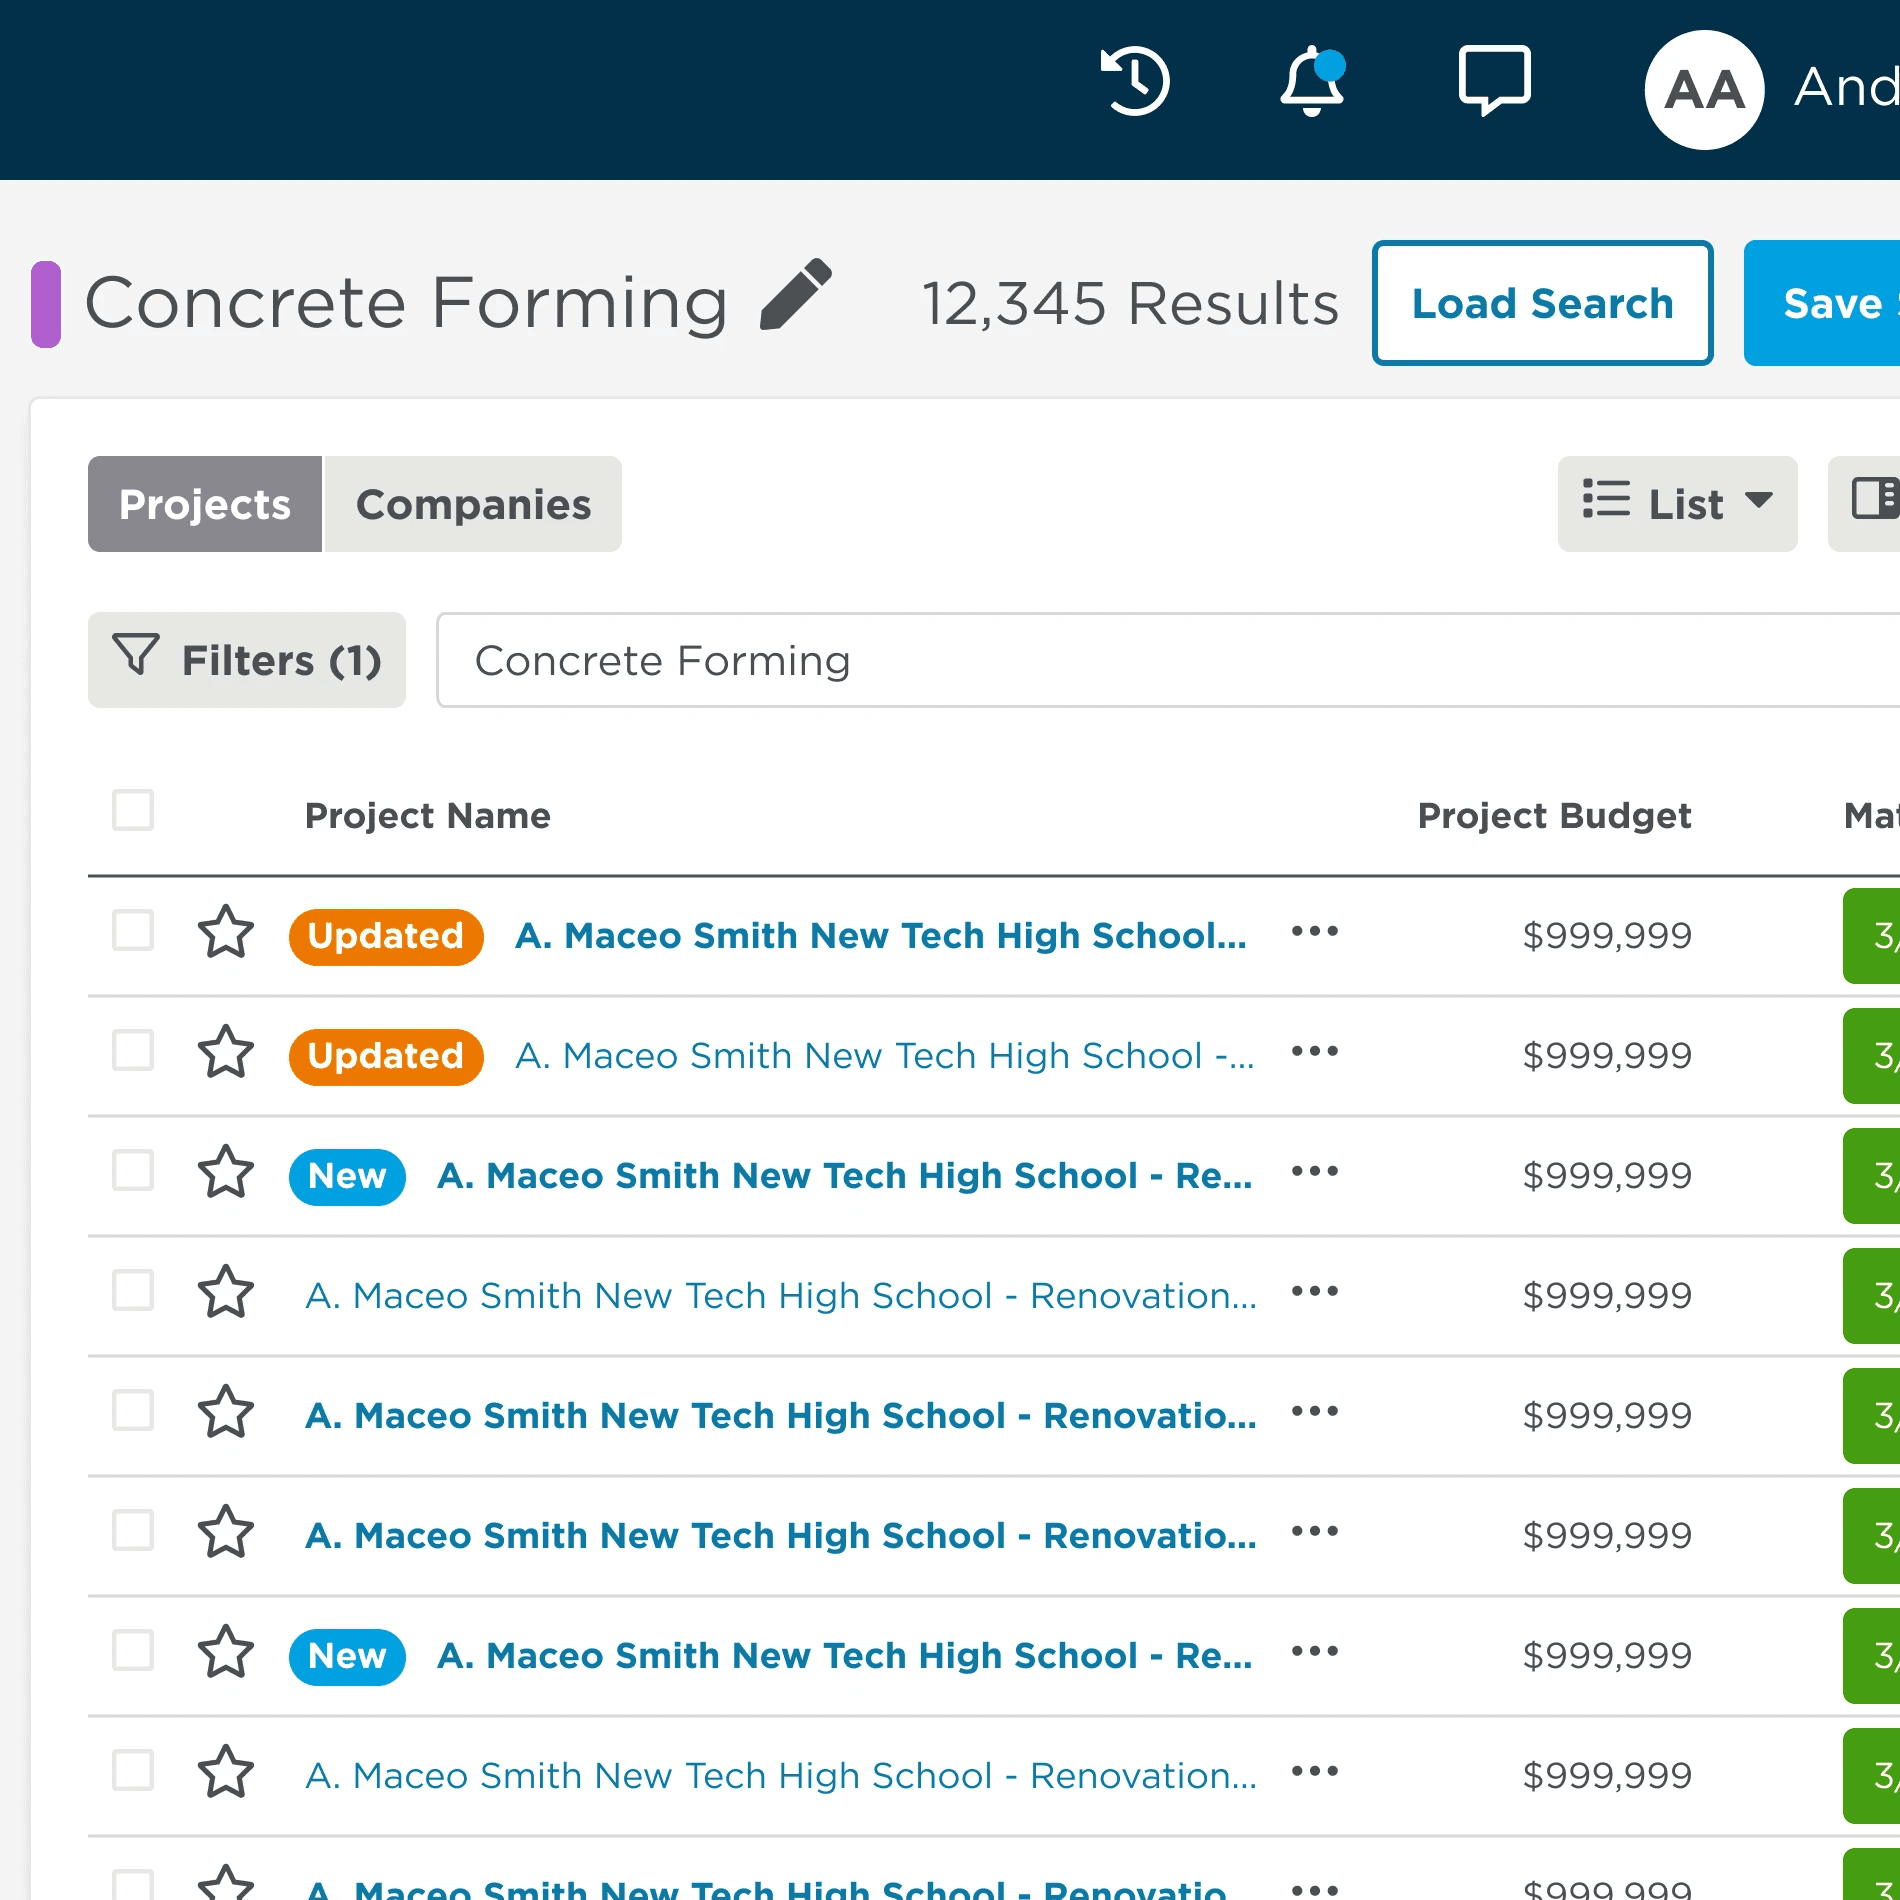
Task: Open more options for fifth row
Action: (1314, 1412)
